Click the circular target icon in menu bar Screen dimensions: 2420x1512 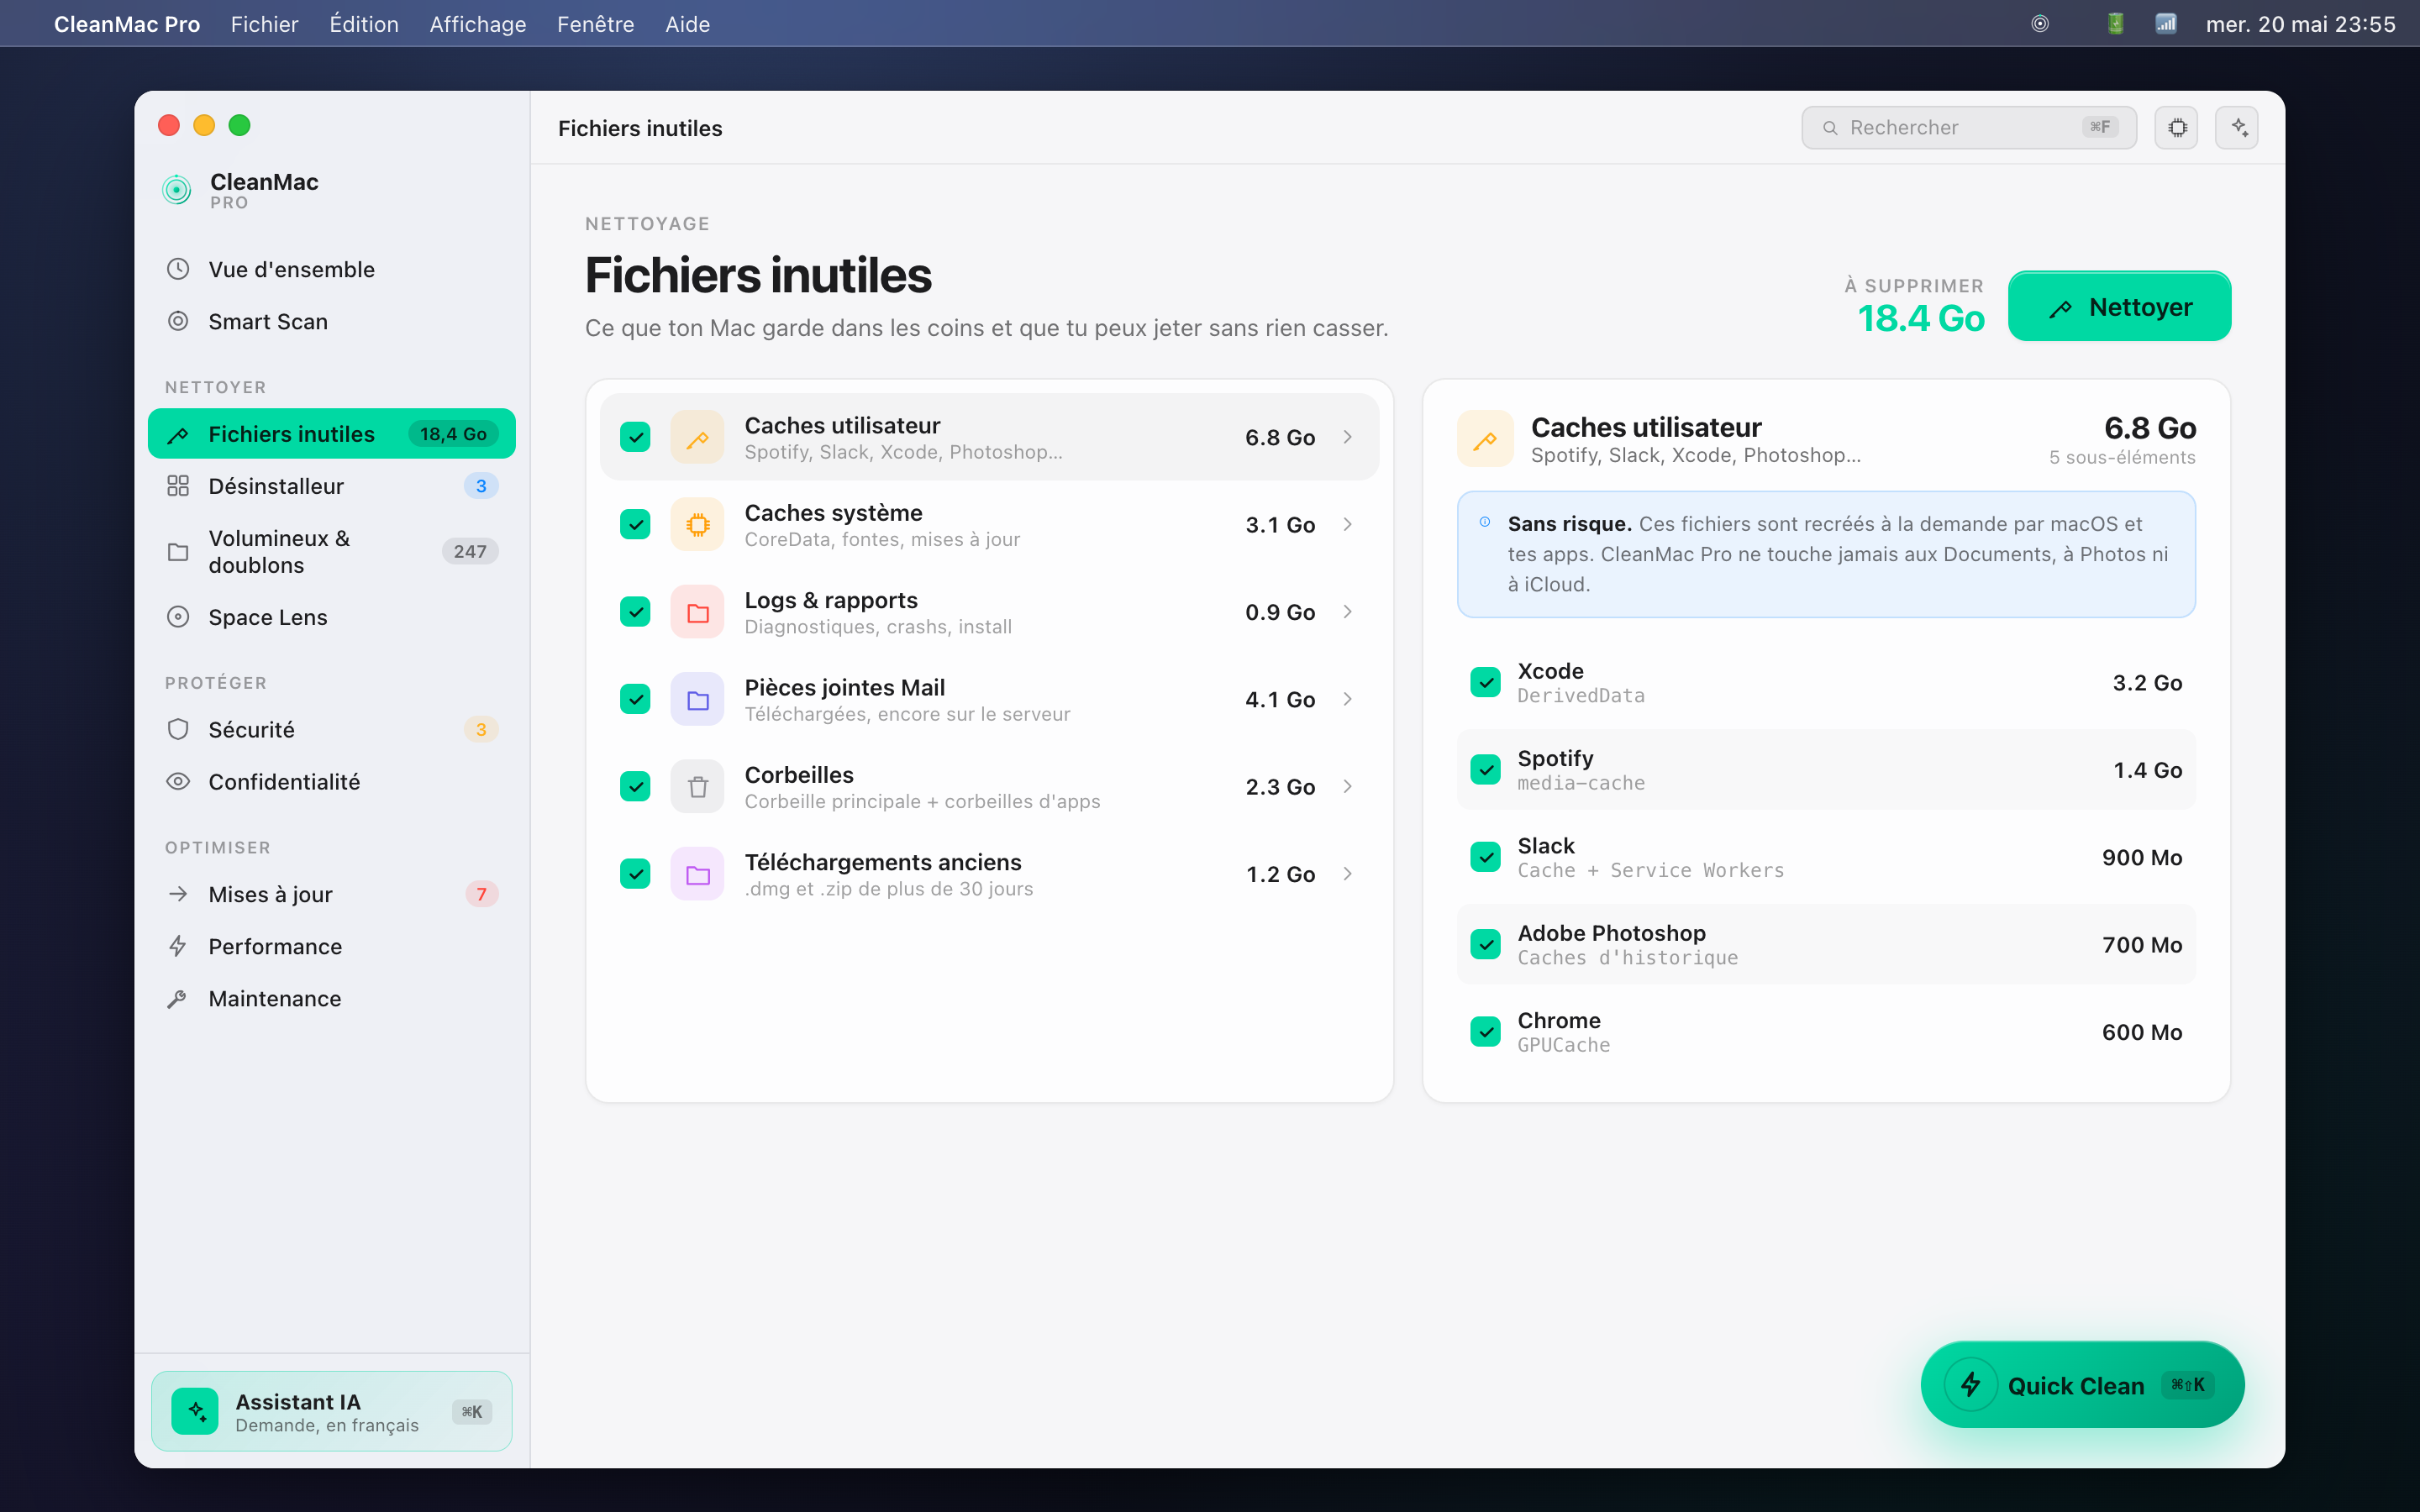coord(2040,24)
